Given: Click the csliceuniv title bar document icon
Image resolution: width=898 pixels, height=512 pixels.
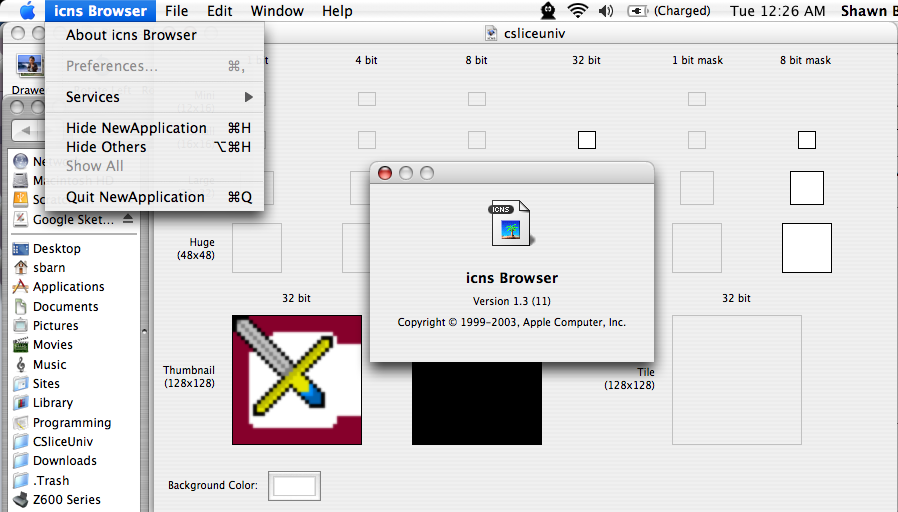Looking at the screenshot, I should 491,33.
